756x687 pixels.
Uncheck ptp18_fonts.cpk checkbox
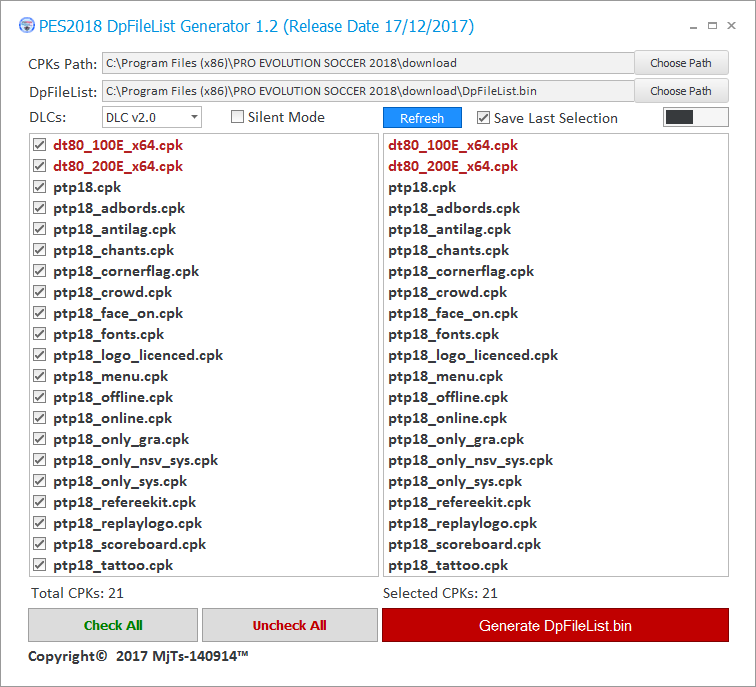coord(40,334)
